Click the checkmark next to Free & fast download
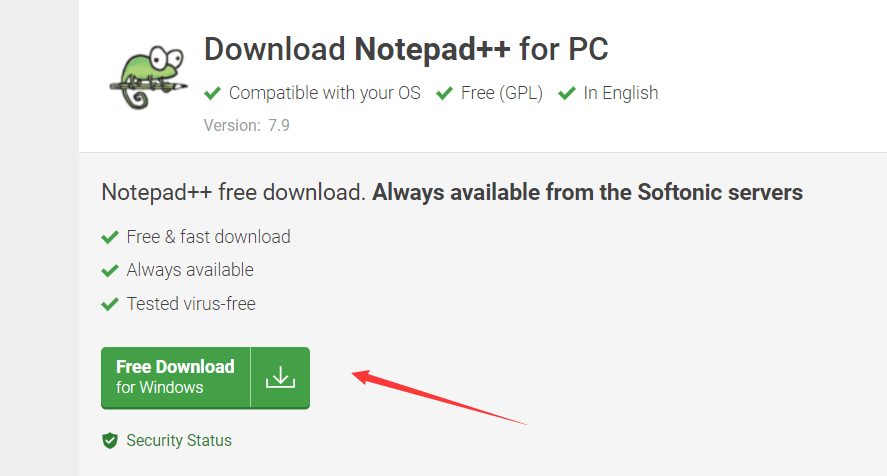Image resolution: width=887 pixels, height=476 pixels. (x=110, y=237)
